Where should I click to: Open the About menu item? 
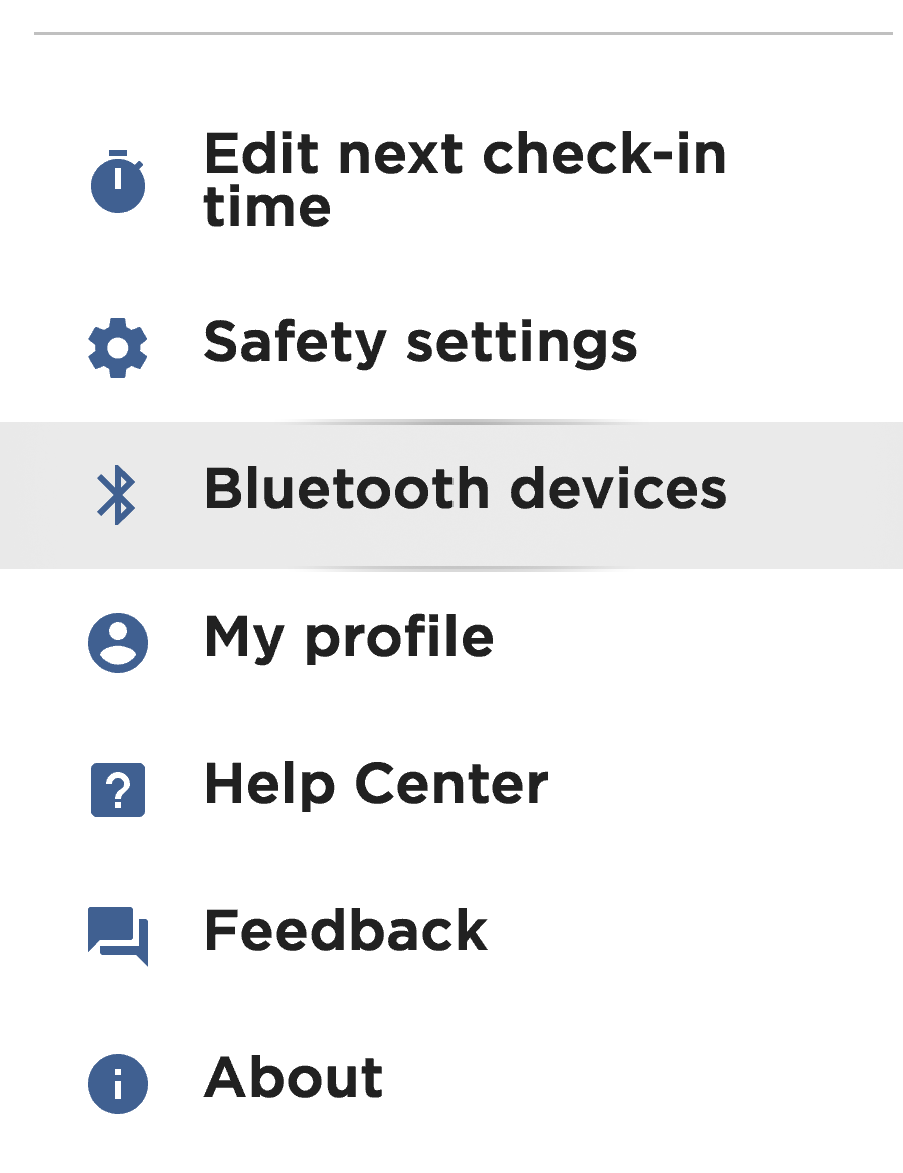coord(293,1078)
